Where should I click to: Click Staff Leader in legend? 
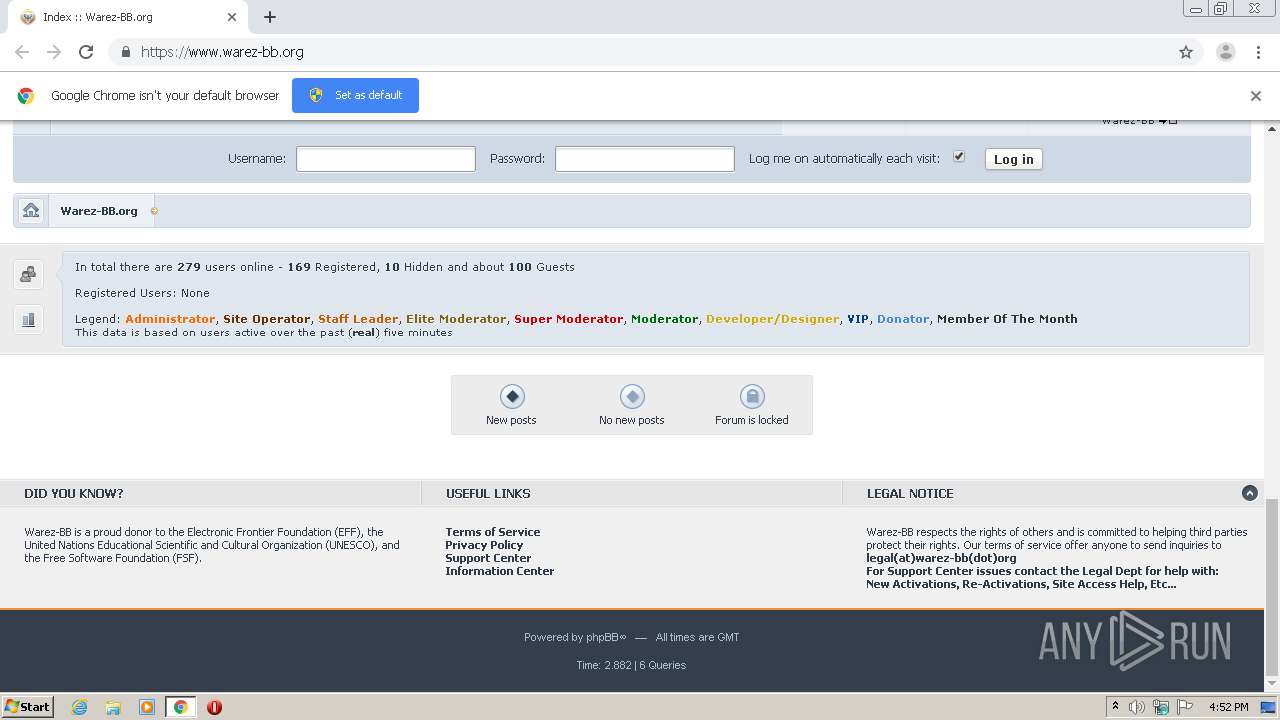click(x=358, y=319)
